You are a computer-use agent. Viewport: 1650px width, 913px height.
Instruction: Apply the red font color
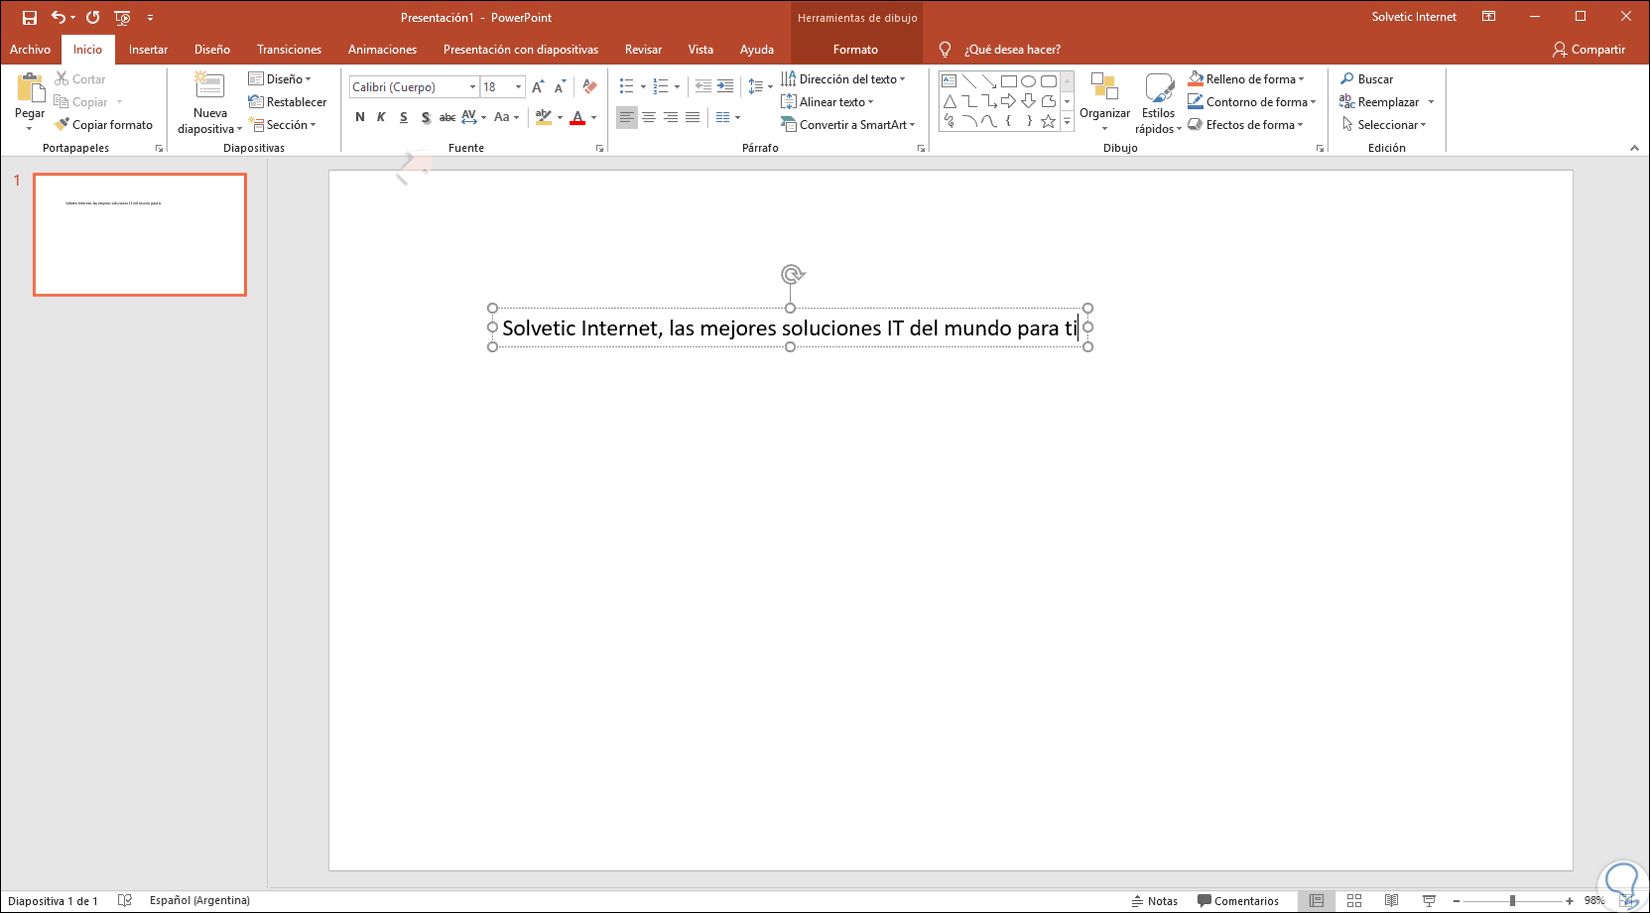(x=577, y=118)
